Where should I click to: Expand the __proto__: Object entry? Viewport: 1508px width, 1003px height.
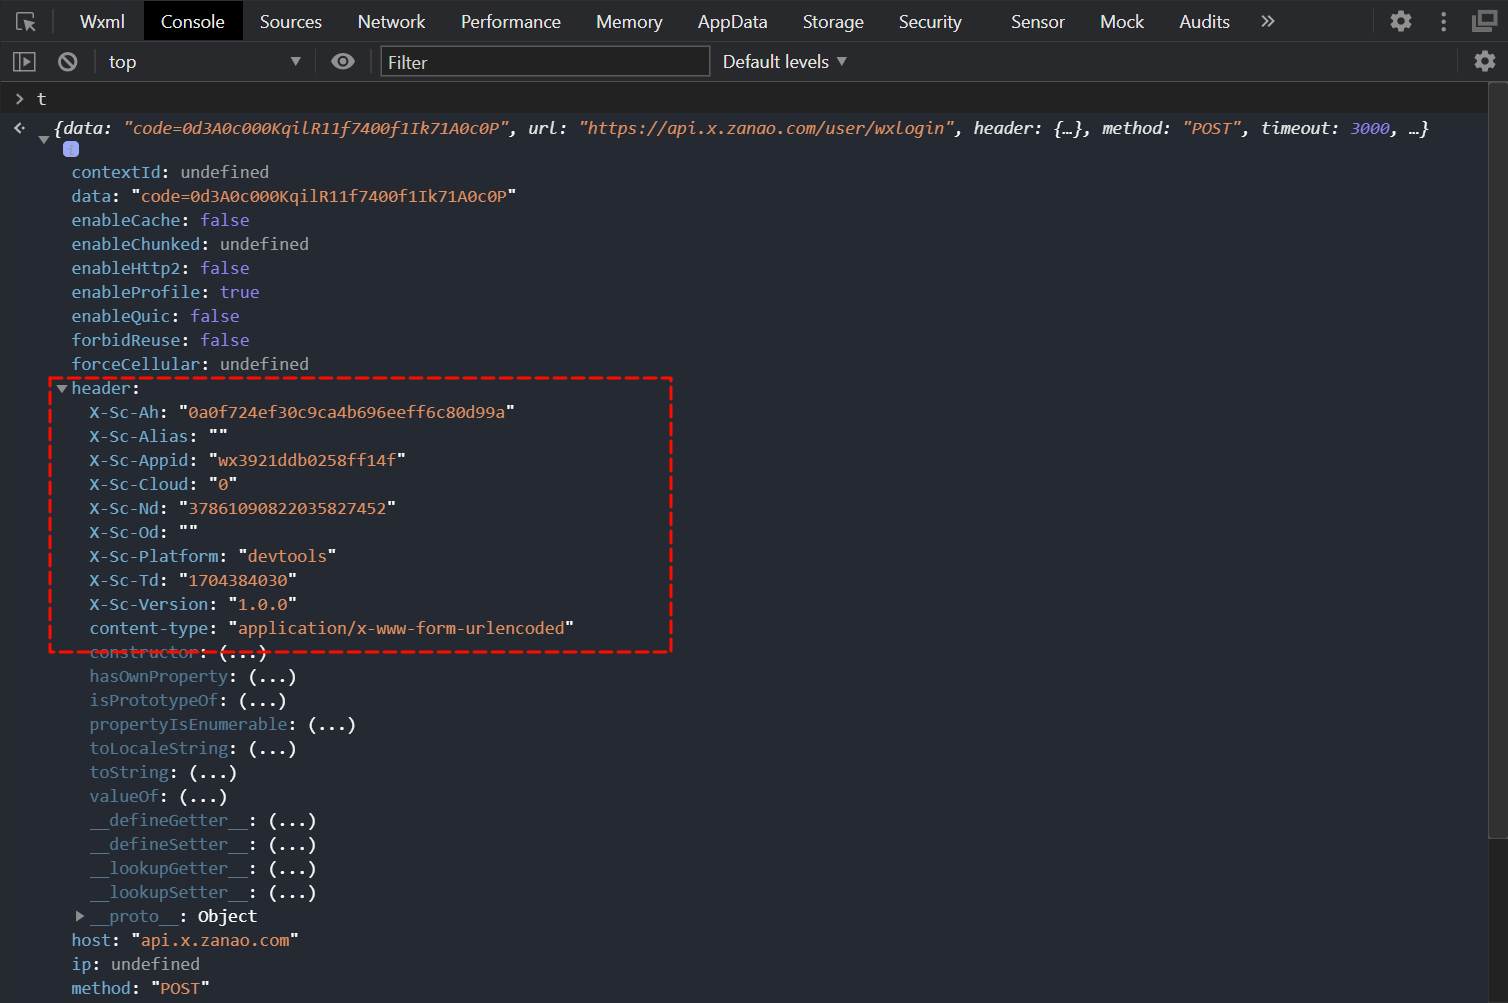80,916
